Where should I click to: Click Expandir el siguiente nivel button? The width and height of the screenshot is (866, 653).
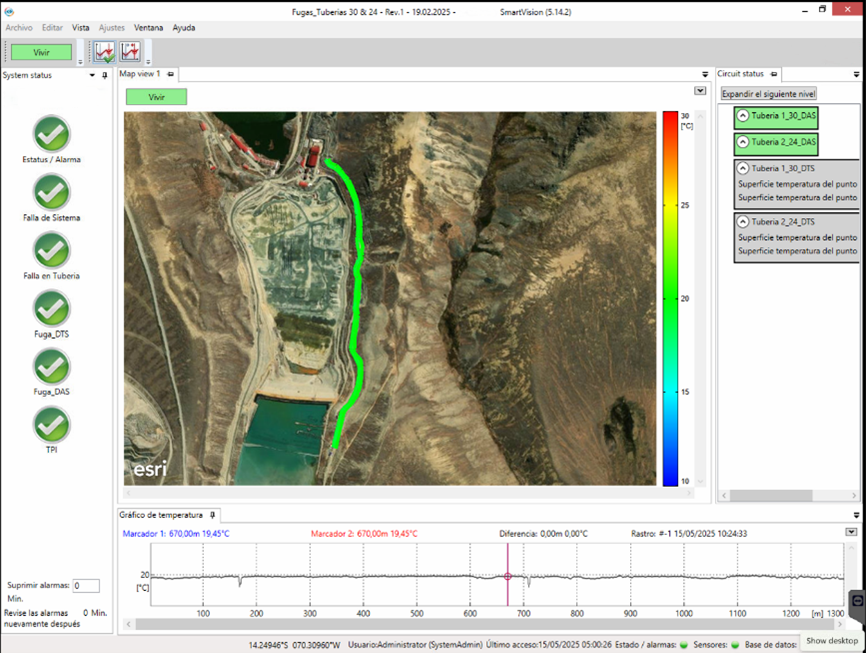[769, 93]
